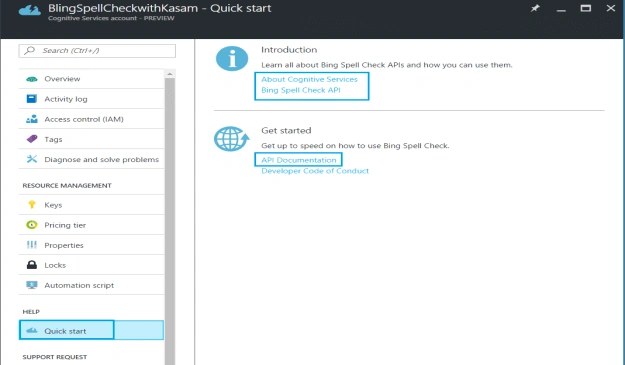Select Pricing tier in sidebar
Viewport: 625px width, 365px height.
click(x=91, y=225)
